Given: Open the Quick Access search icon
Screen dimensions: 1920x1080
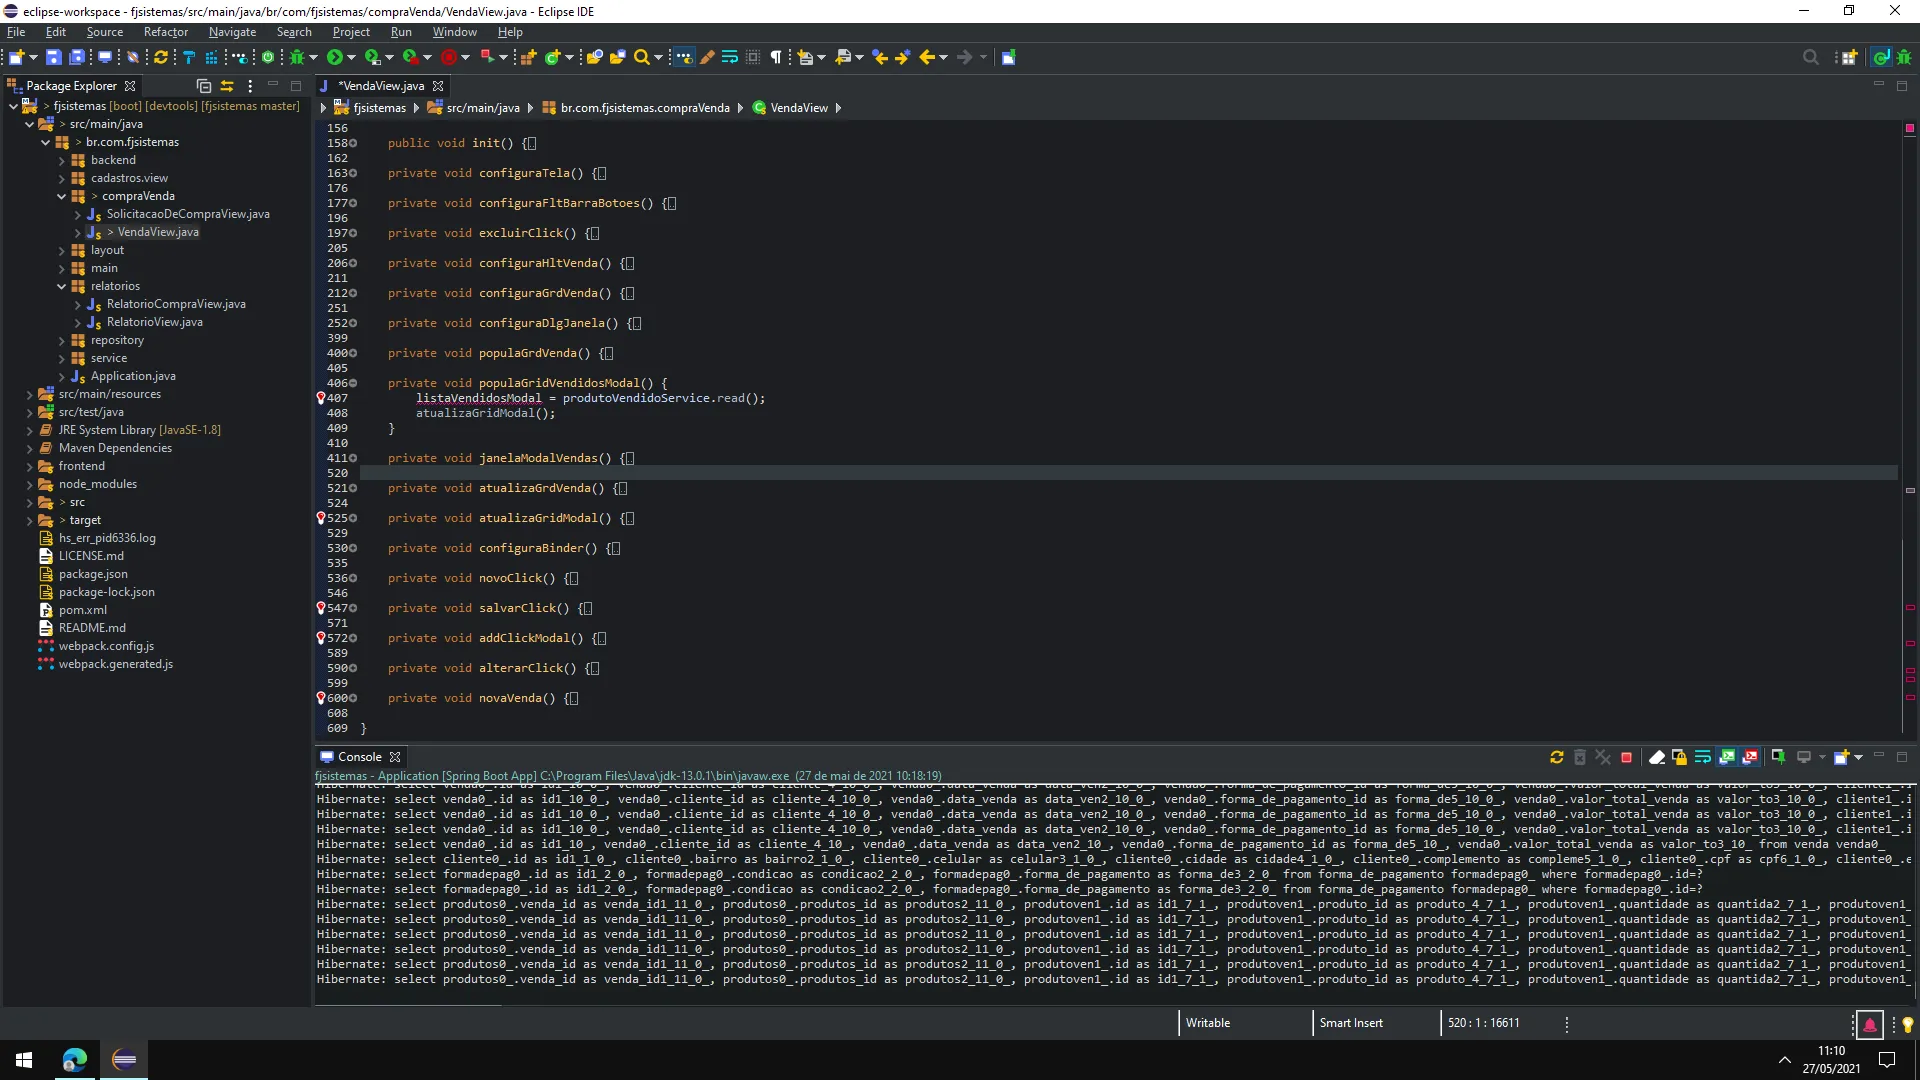Looking at the screenshot, I should pyautogui.click(x=1811, y=58).
